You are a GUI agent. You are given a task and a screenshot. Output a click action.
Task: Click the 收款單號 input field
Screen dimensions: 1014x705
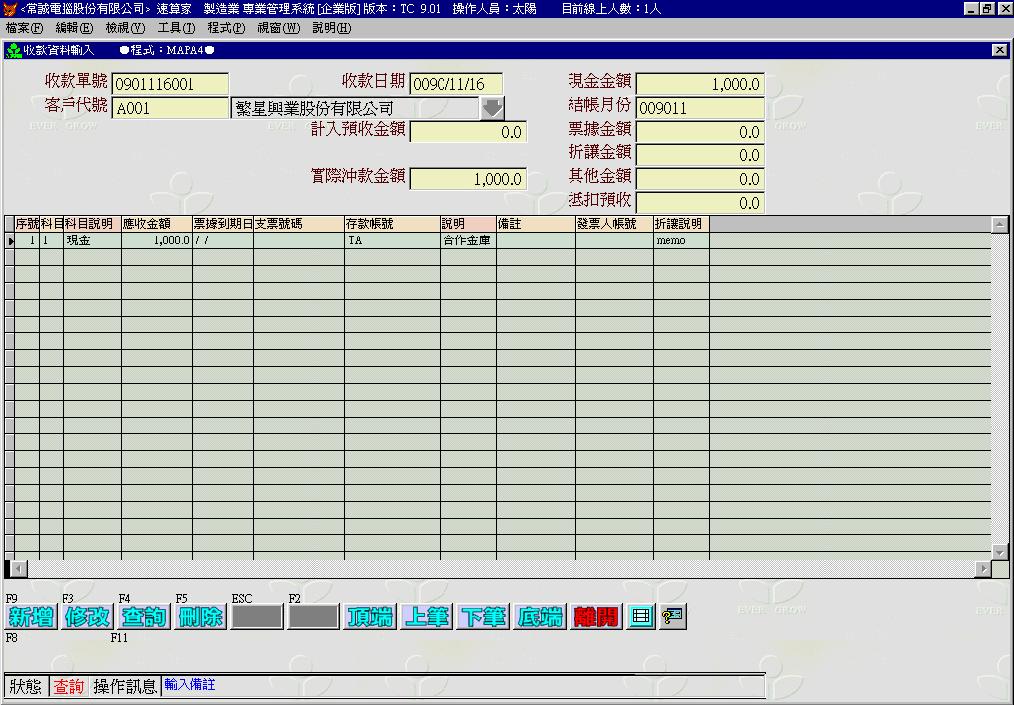click(x=170, y=85)
